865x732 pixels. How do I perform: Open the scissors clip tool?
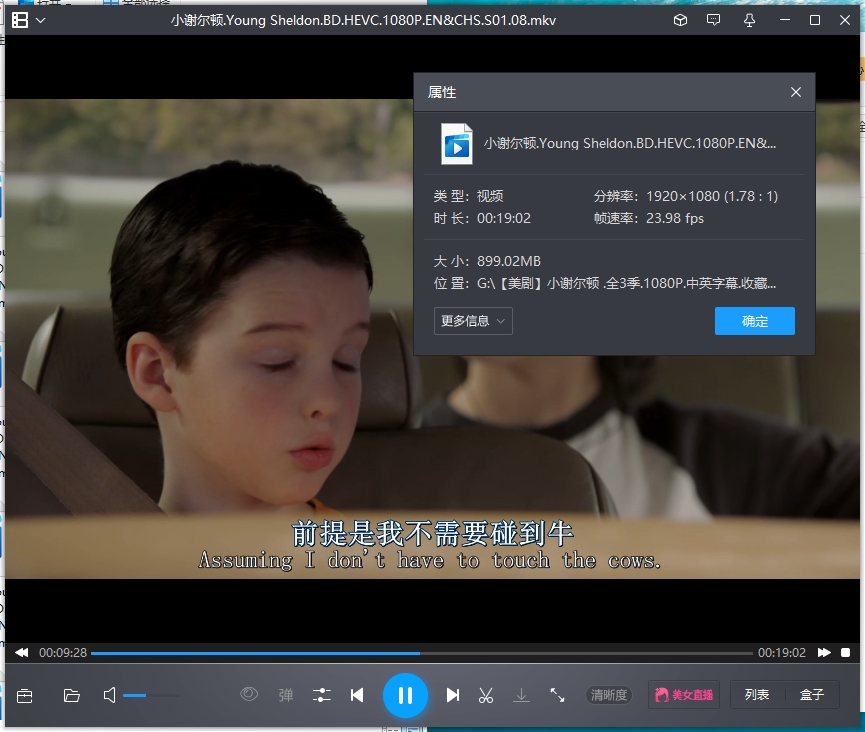tap(486, 695)
